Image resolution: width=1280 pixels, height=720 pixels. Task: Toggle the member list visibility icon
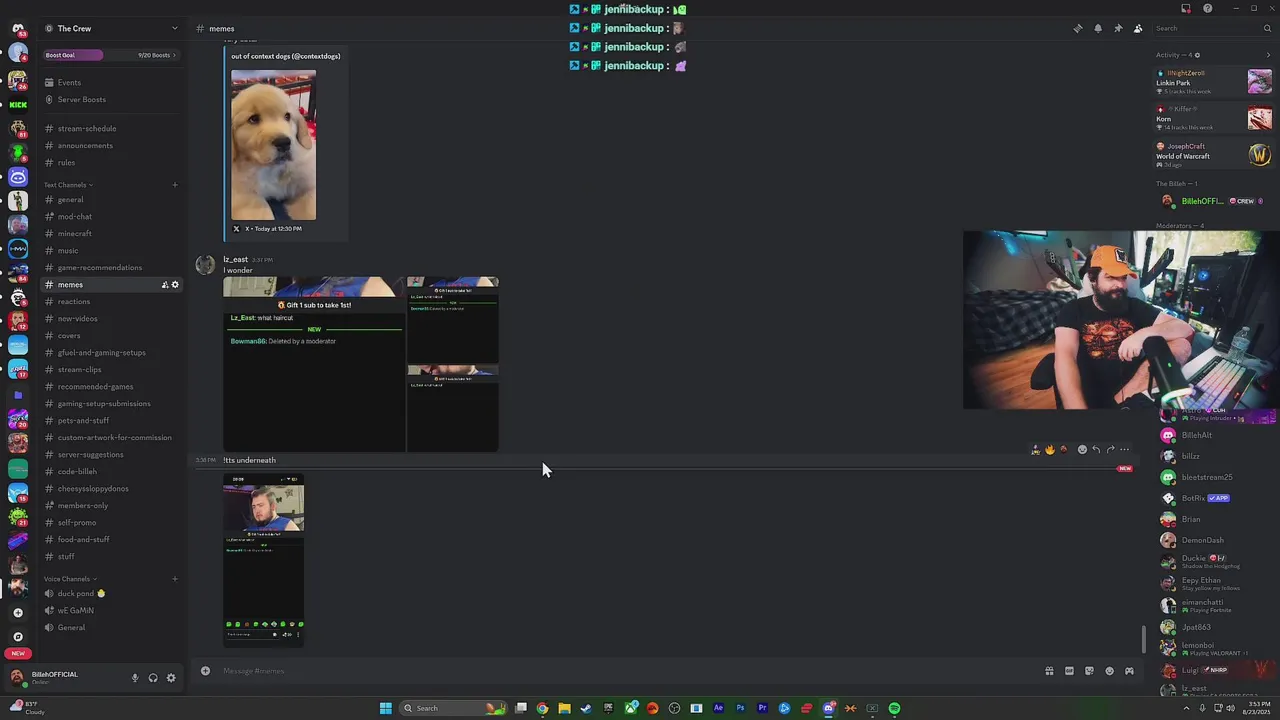tap(1138, 28)
